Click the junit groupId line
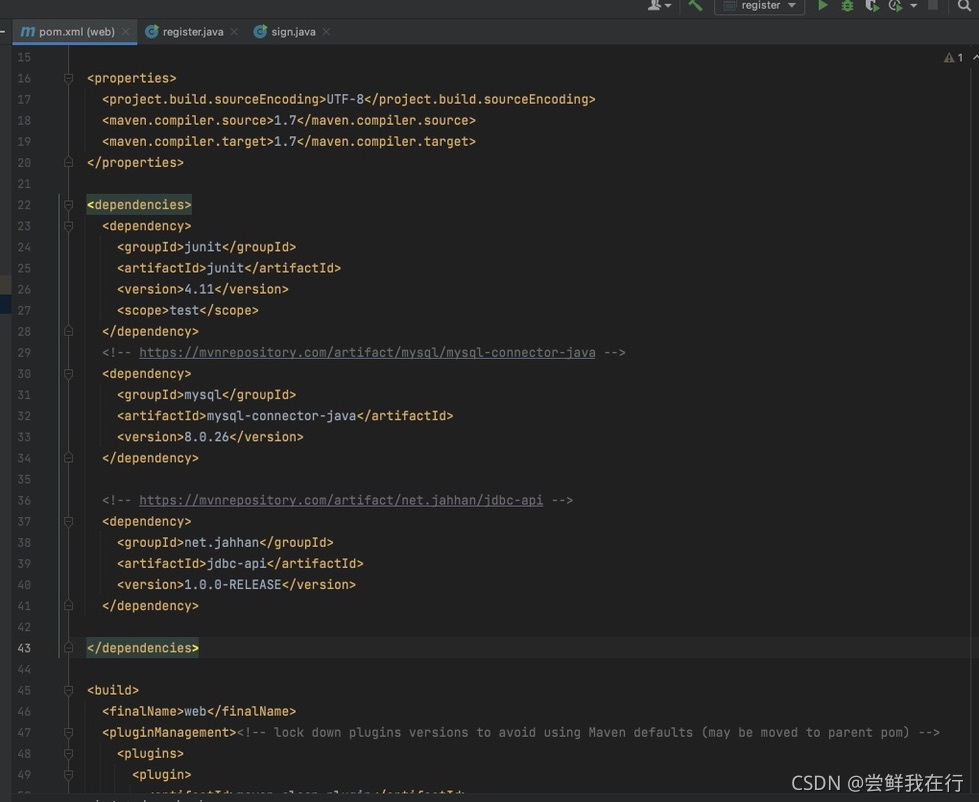 (207, 248)
